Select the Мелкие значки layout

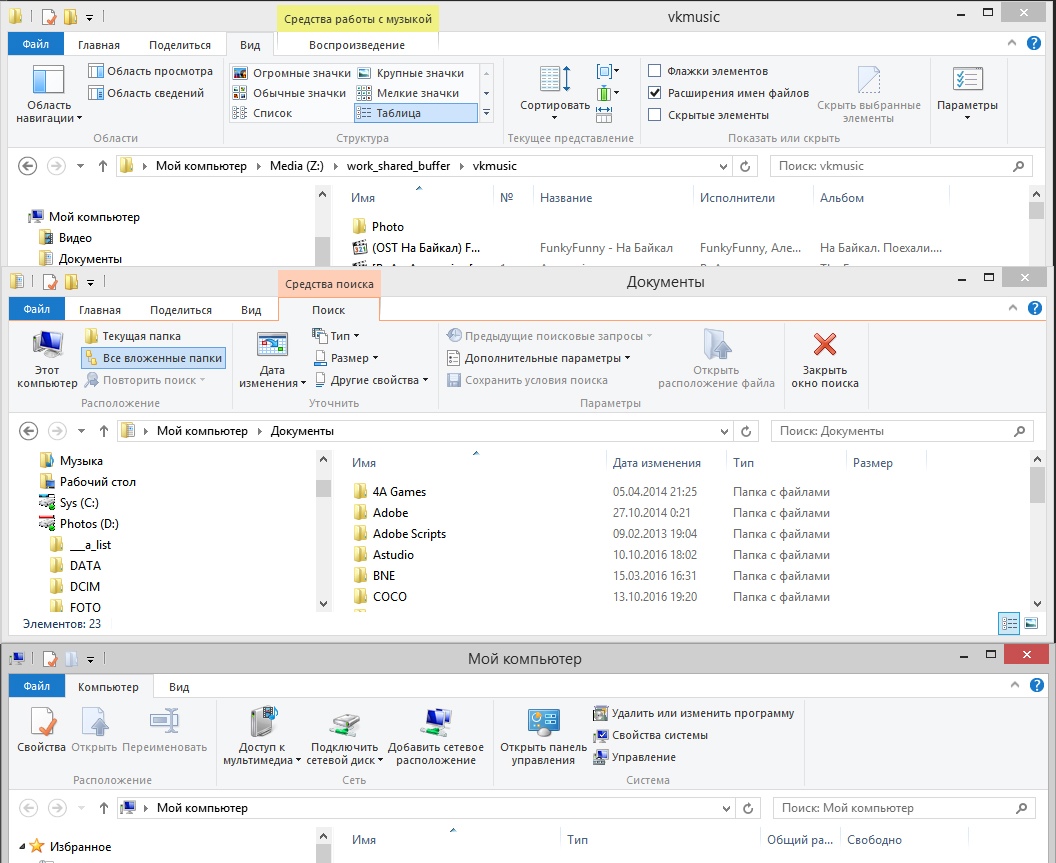coord(407,93)
